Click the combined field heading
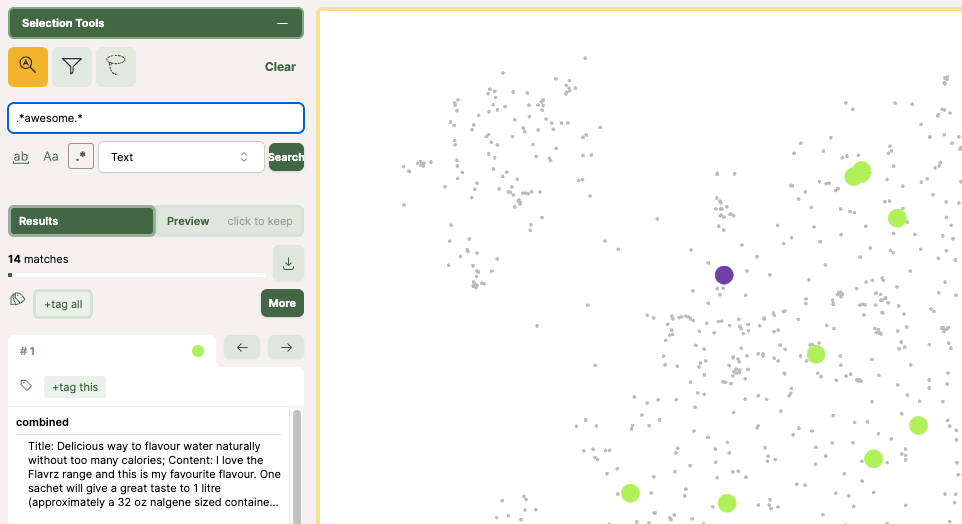Image resolution: width=962 pixels, height=524 pixels. 42,422
